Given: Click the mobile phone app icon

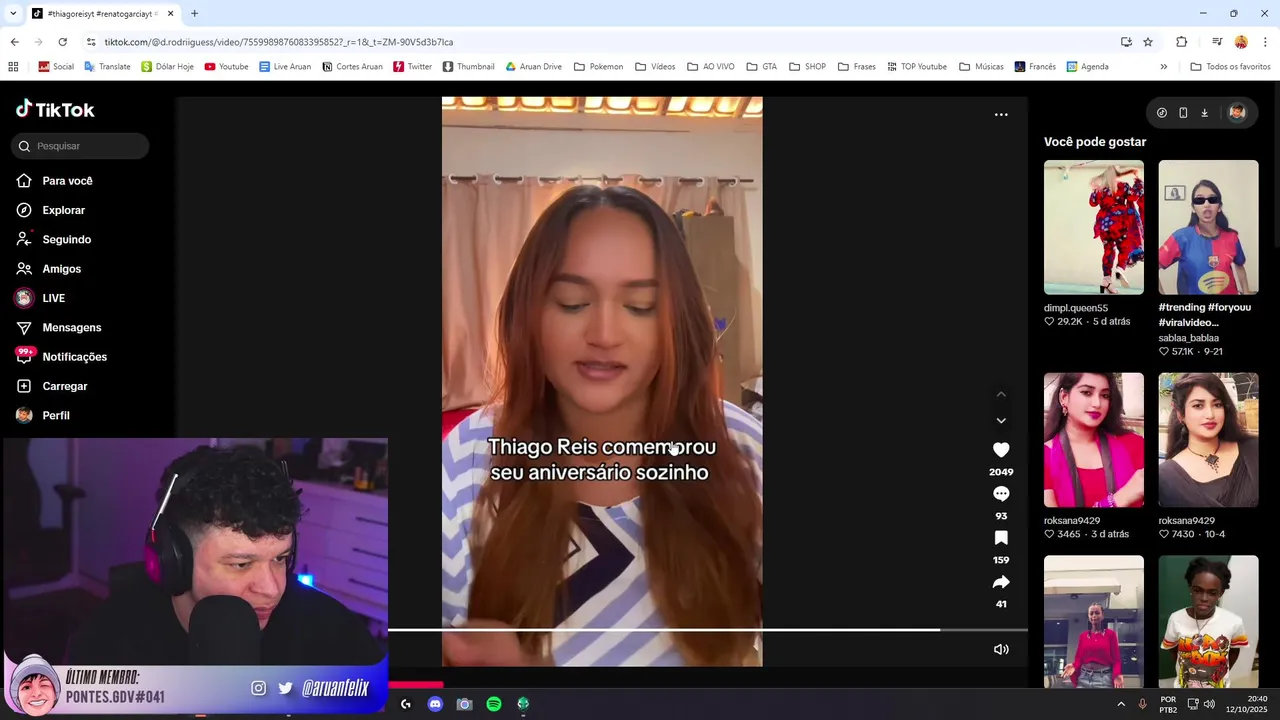Looking at the screenshot, I should [1183, 113].
